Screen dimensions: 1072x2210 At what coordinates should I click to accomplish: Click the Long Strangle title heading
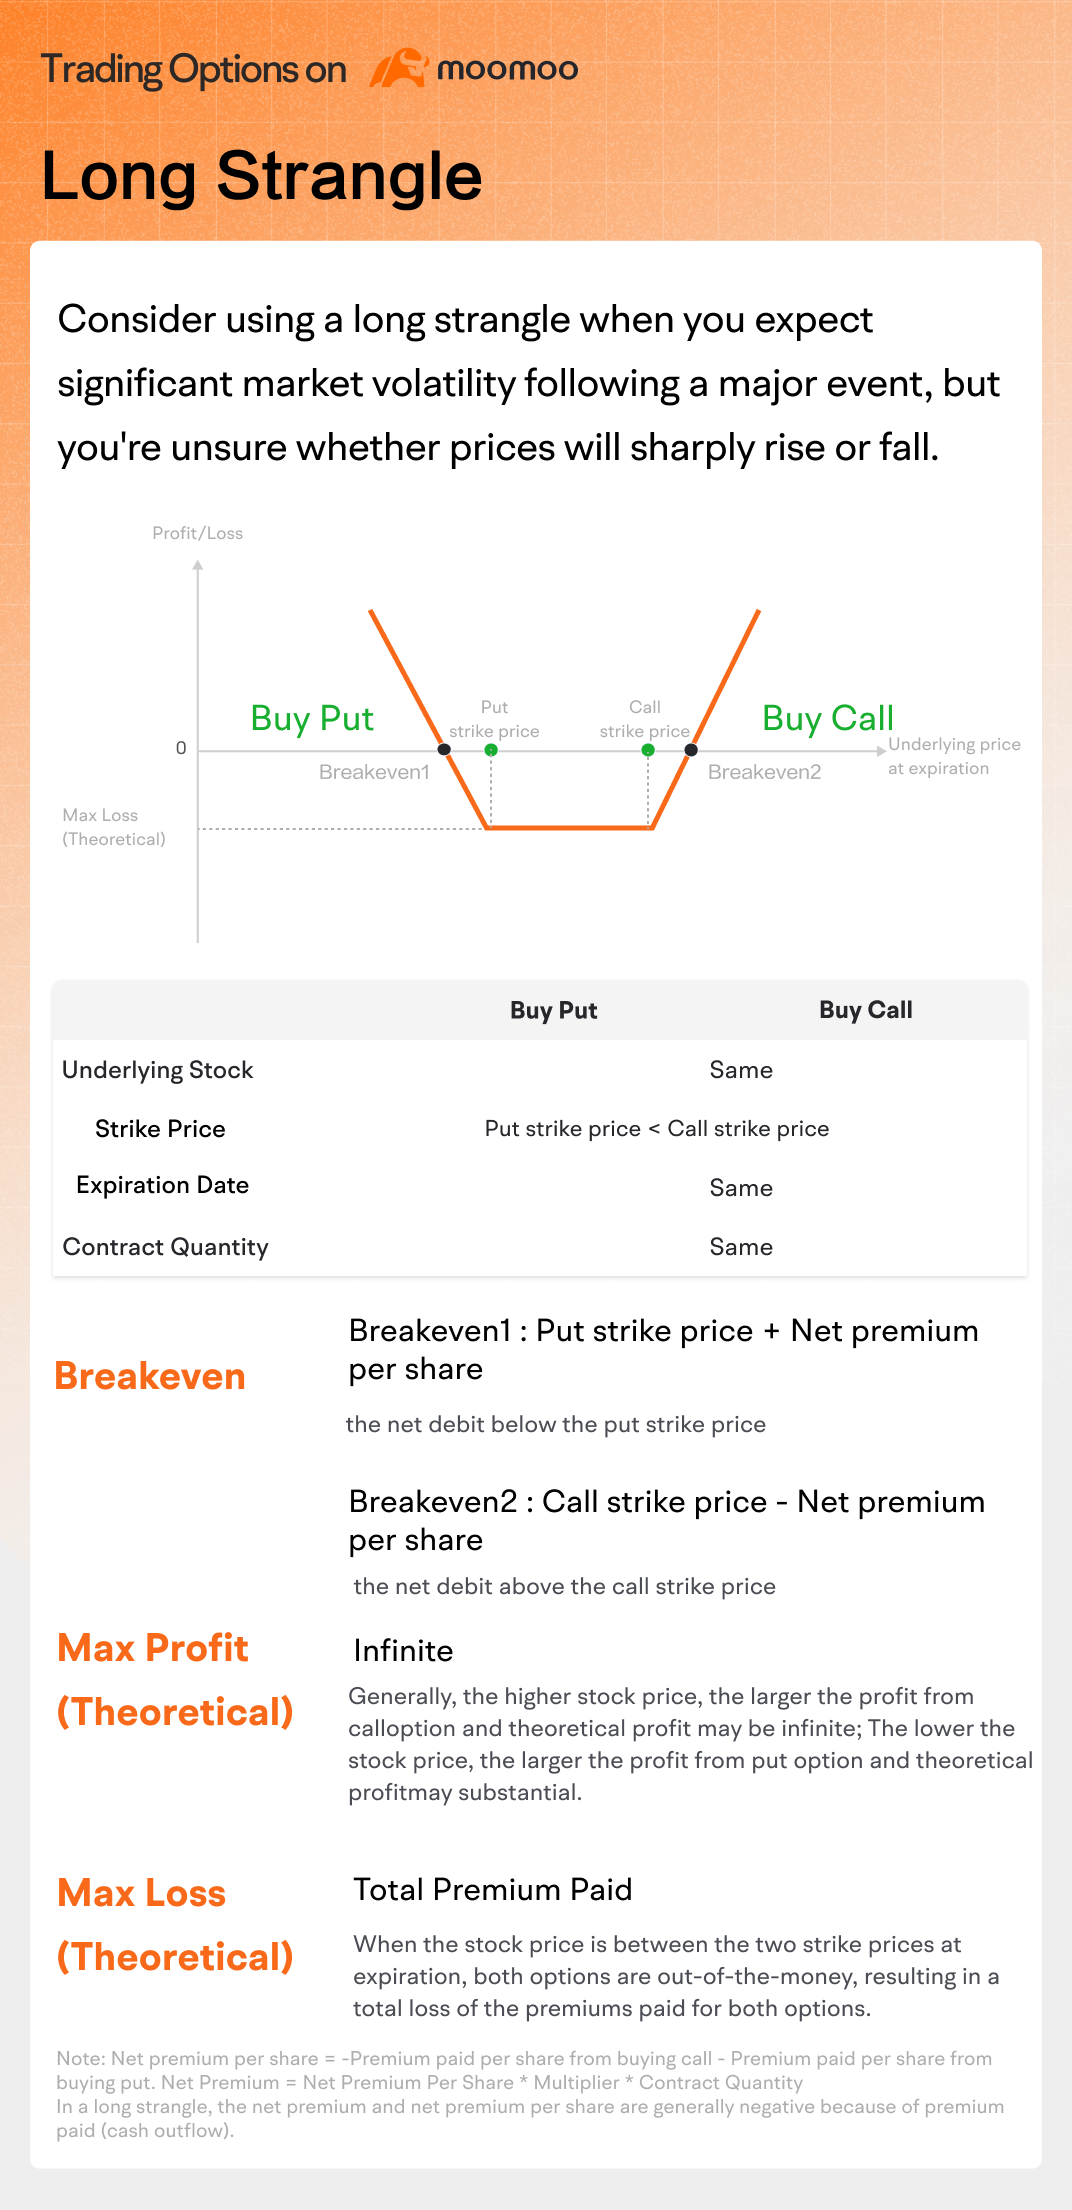262,176
